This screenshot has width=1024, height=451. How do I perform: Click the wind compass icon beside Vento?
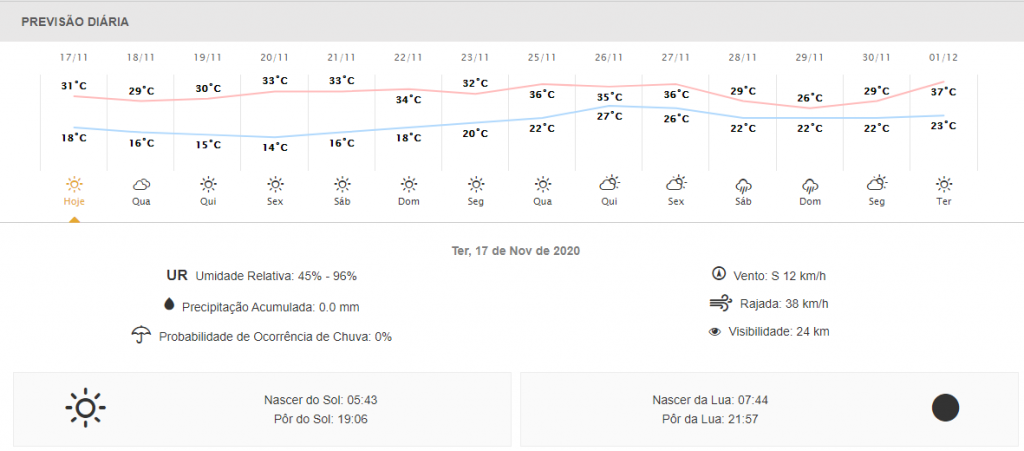point(719,273)
